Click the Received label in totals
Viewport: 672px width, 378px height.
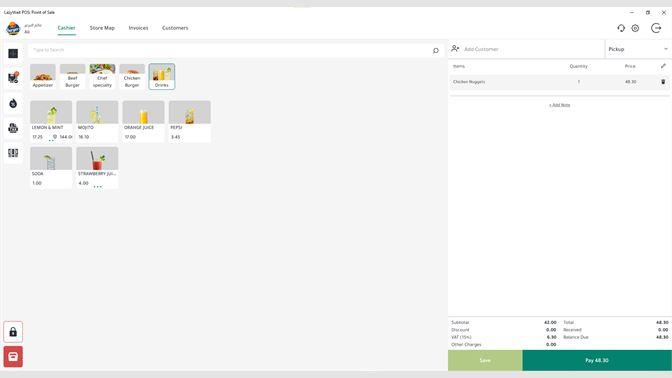coord(572,330)
